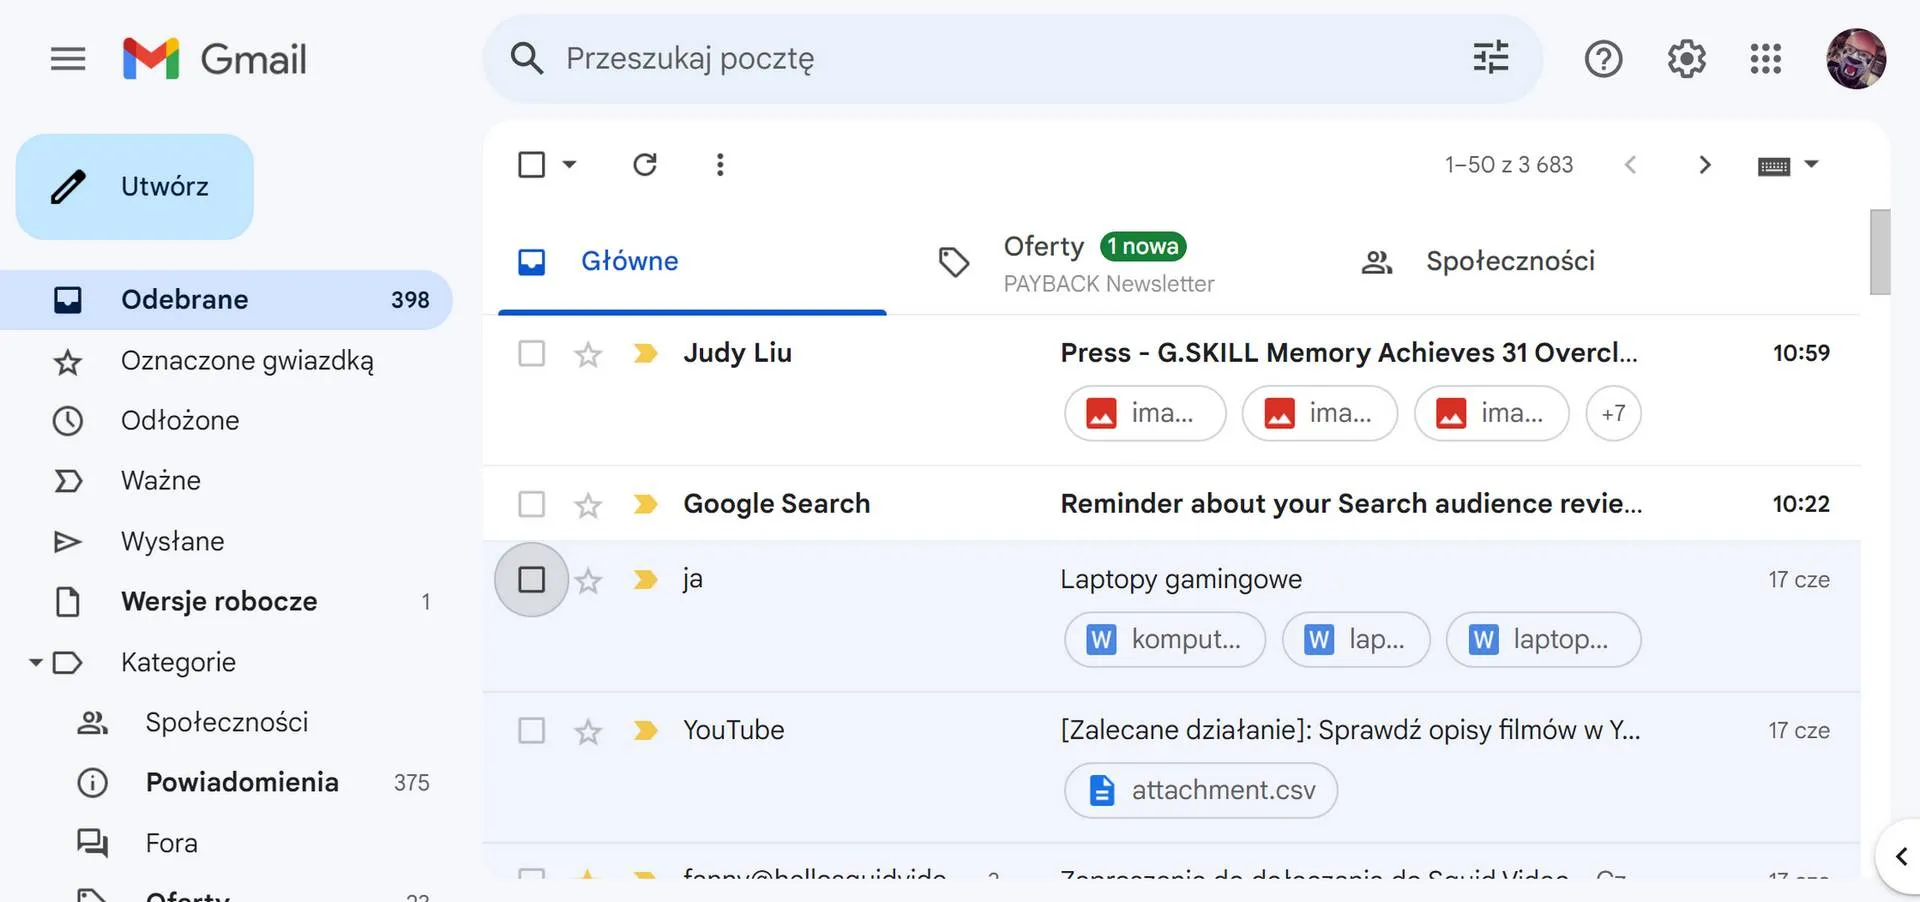This screenshot has width=1920, height=902.
Task: Expand the select-all dropdown arrow
Action: pos(569,164)
